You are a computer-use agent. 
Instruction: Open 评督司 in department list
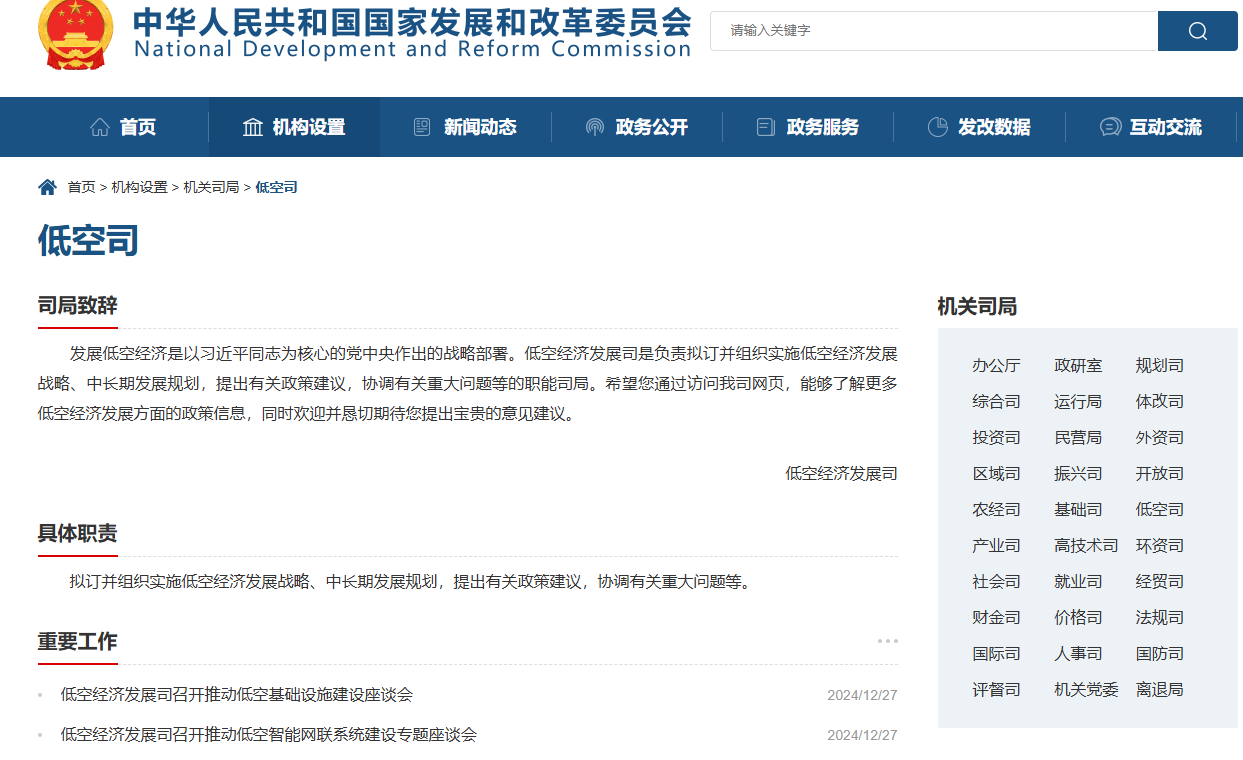click(996, 689)
